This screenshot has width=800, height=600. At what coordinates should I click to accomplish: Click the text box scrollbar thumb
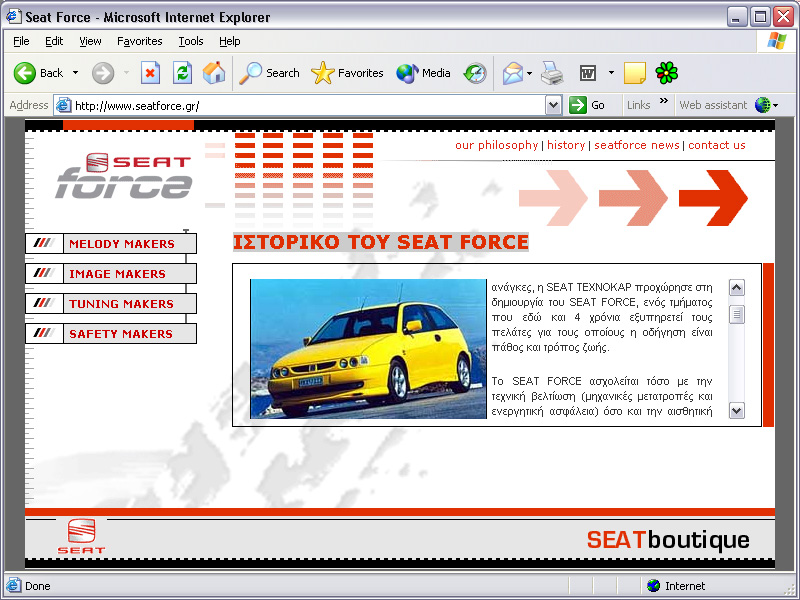pyautogui.click(x=736, y=314)
